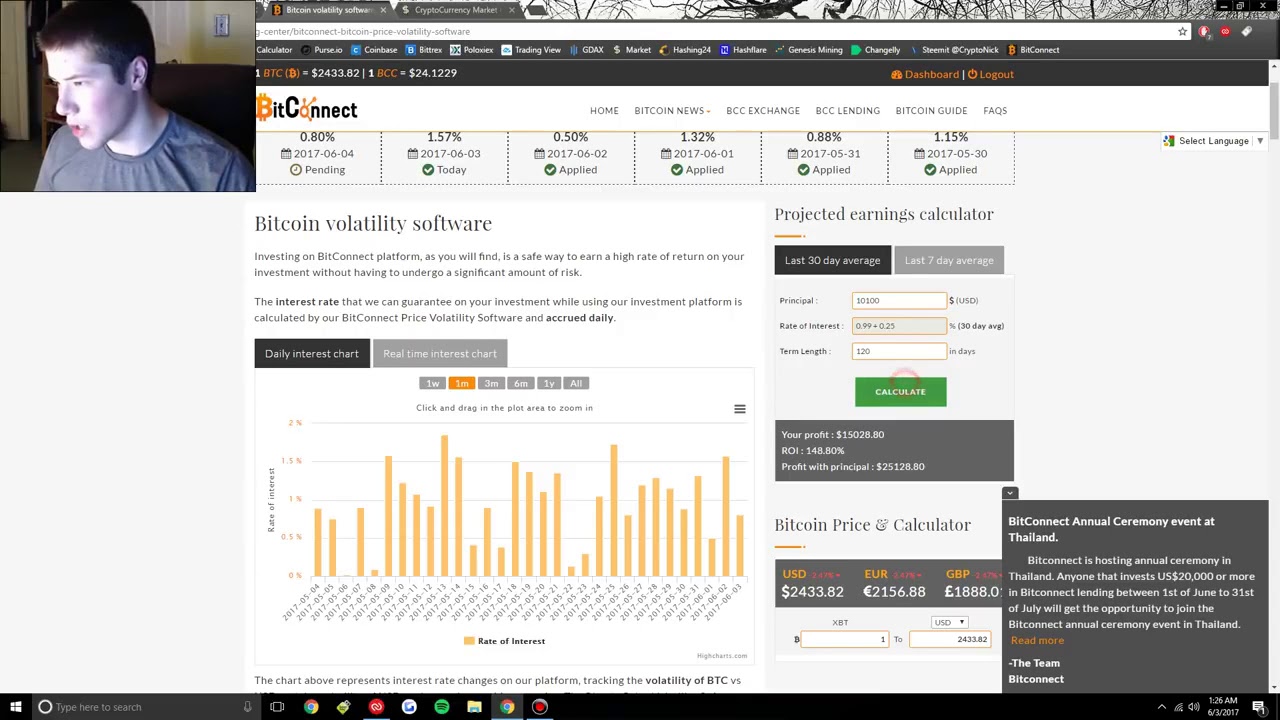Open the BitConnect bookmark in bookmarks bar
The width and height of the screenshot is (1280, 720).
click(1033, 50)
